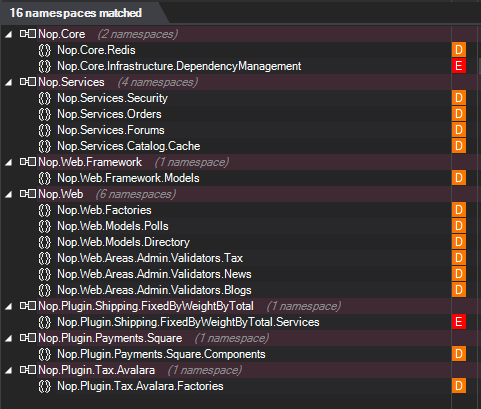
Task: Select the 16 namespaces matched tab
Action: coord(76,13)
